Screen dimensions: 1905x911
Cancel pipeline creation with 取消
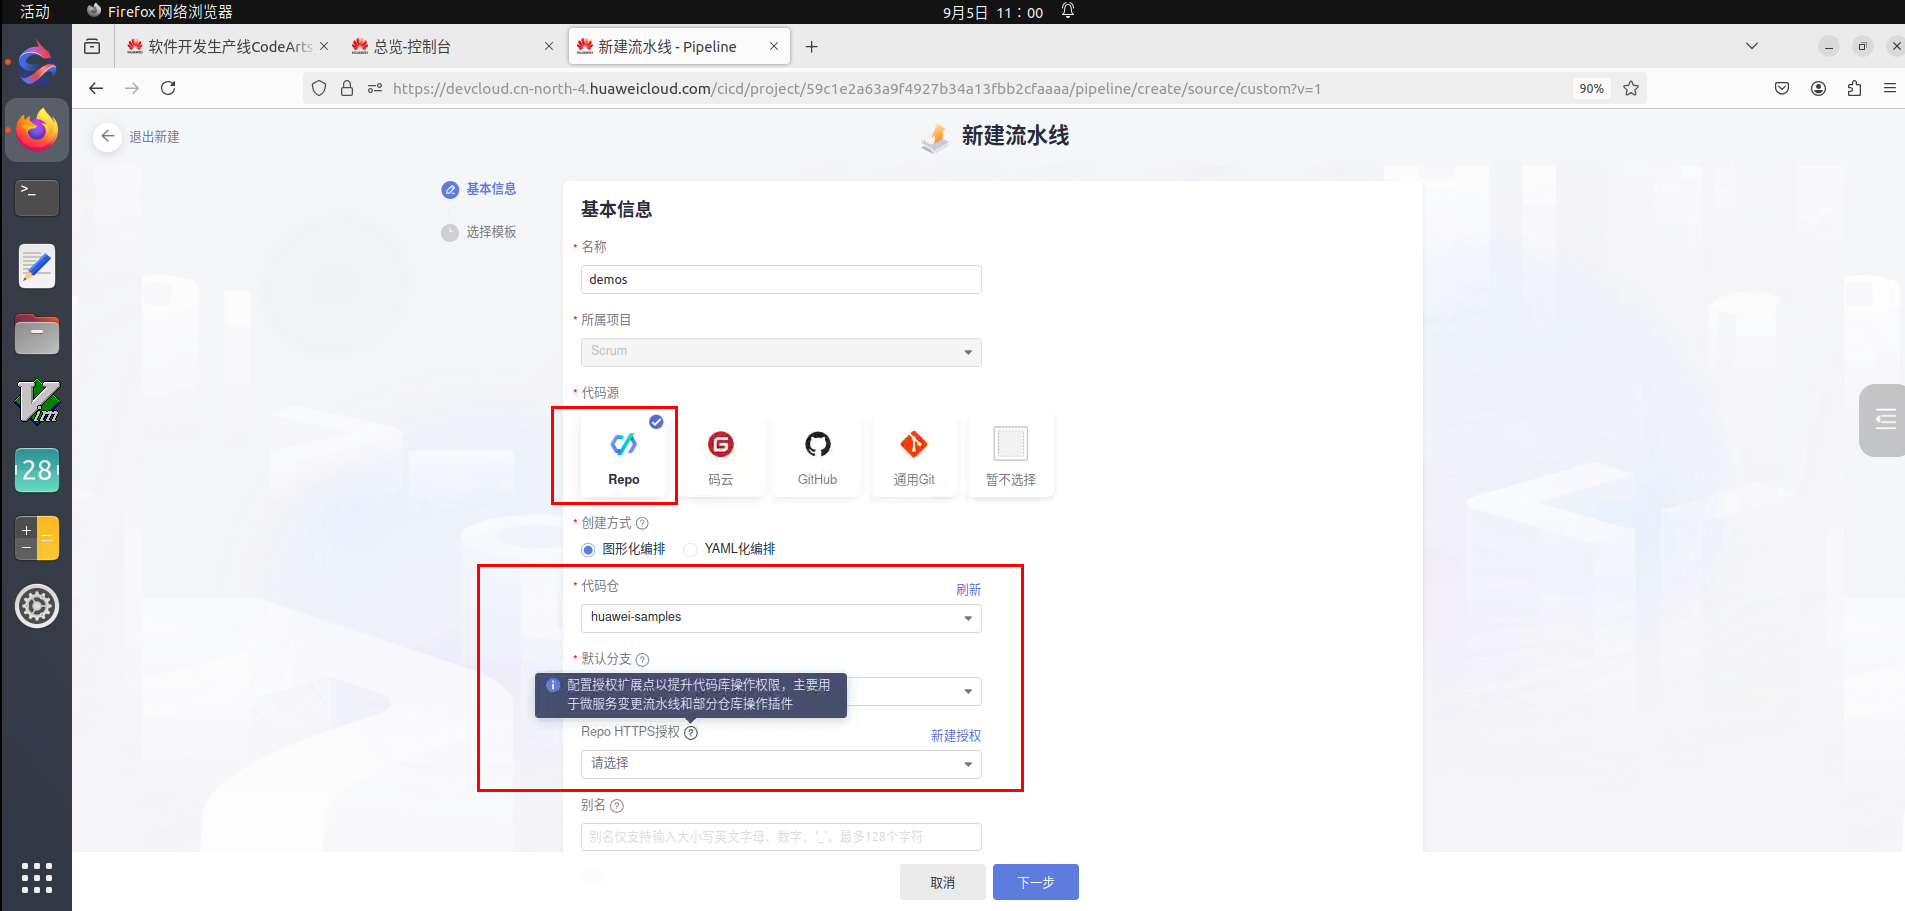942,882
